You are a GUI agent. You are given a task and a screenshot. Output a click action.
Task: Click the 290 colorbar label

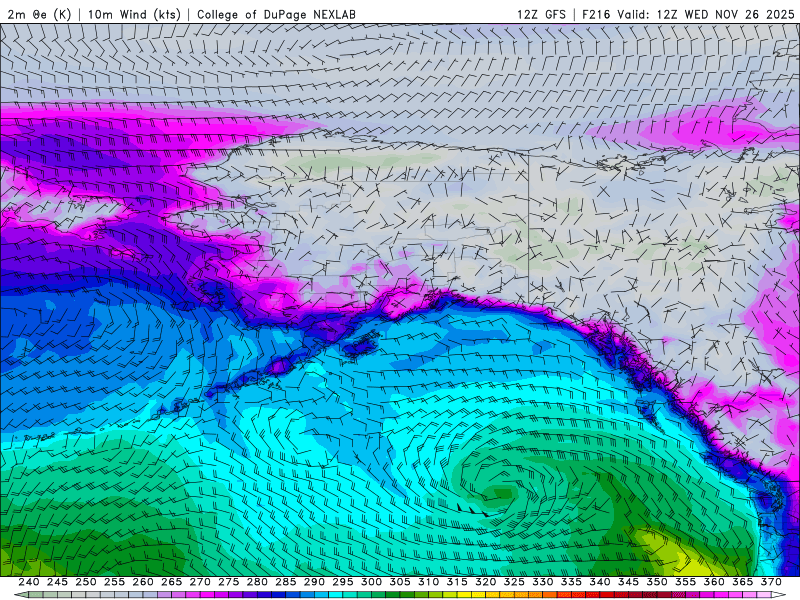point(314,582)
